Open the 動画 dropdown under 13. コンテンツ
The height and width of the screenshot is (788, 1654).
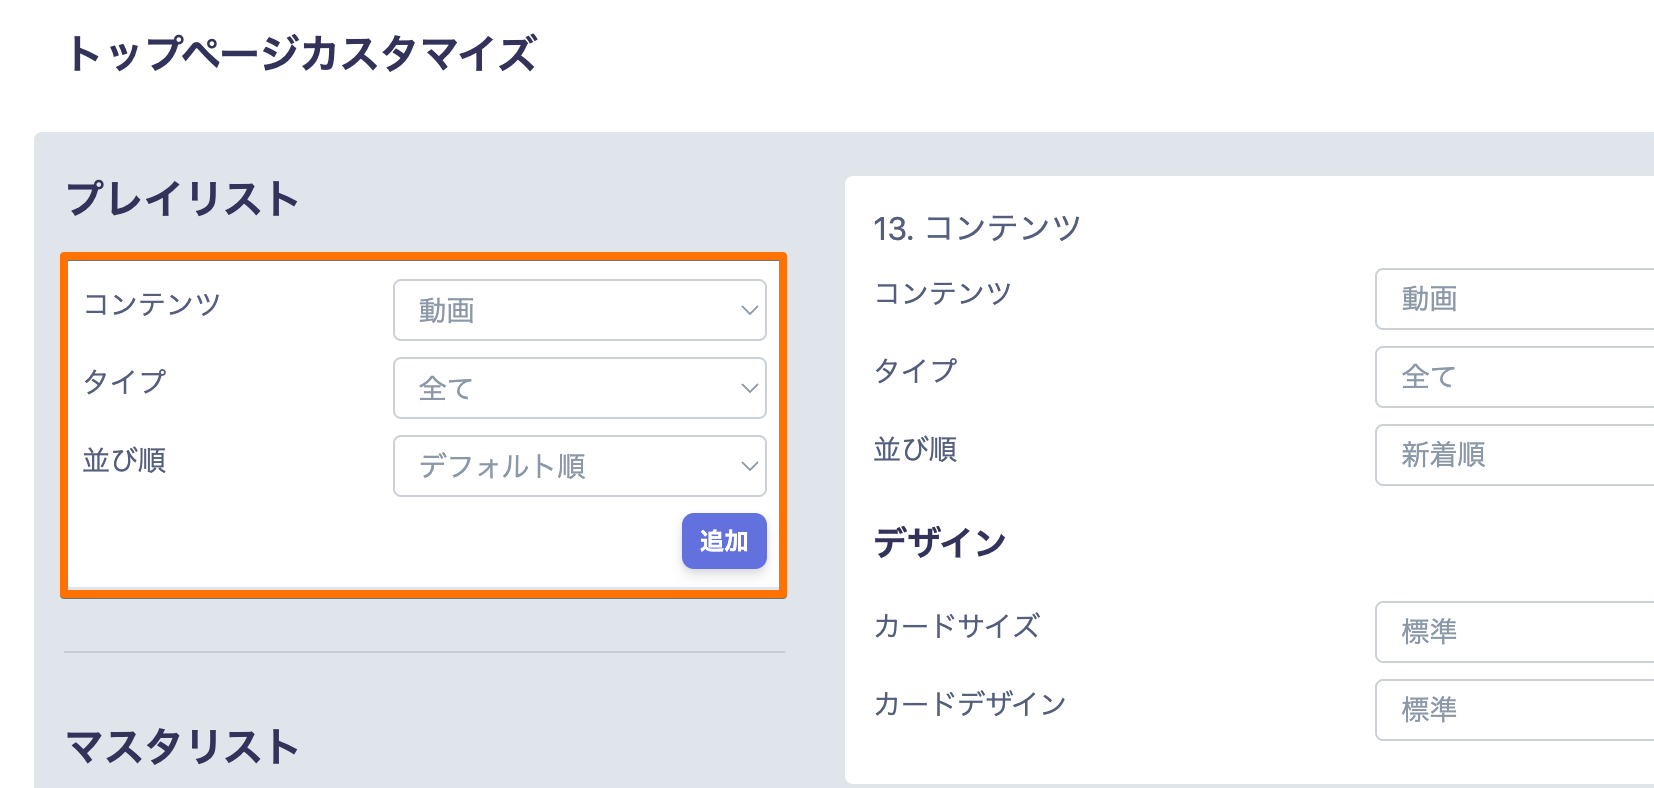[1514, 299]
